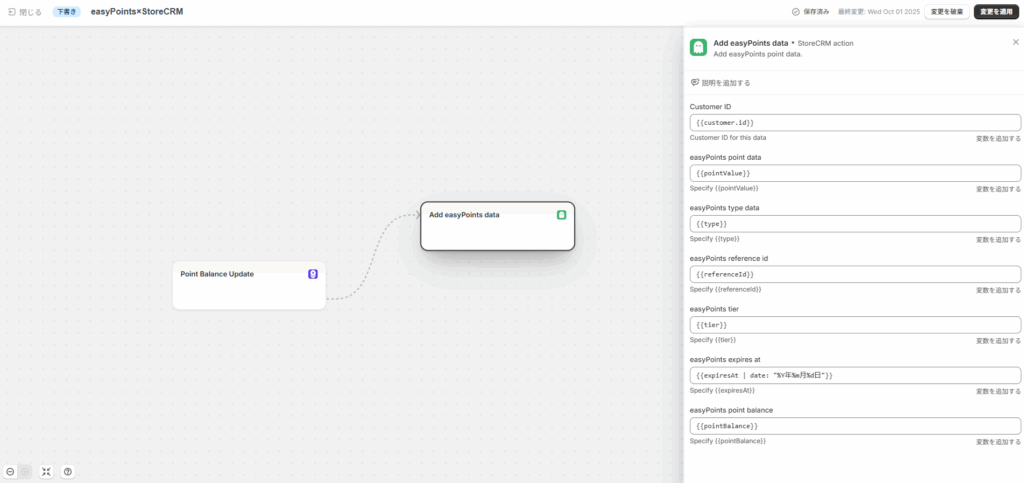Click the 保存済み saved status checkmark
1024x483 pixels.
[795, 12]
